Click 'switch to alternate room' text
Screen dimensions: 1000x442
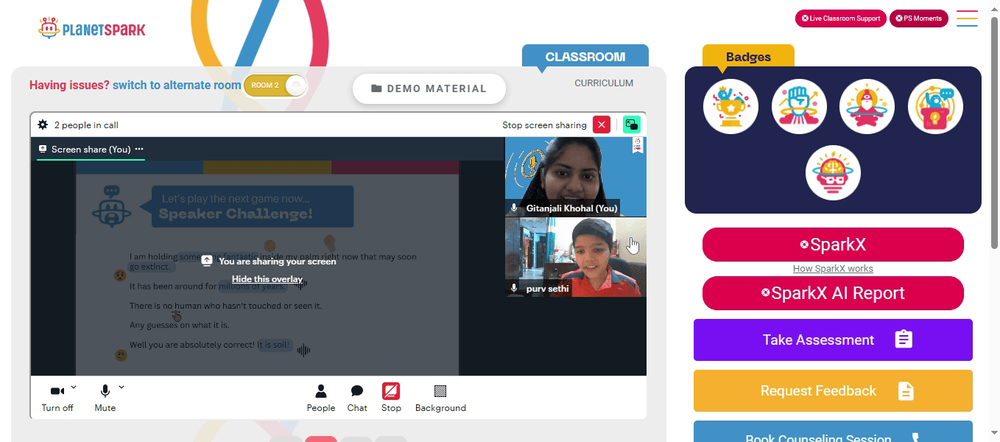(177, 85)
